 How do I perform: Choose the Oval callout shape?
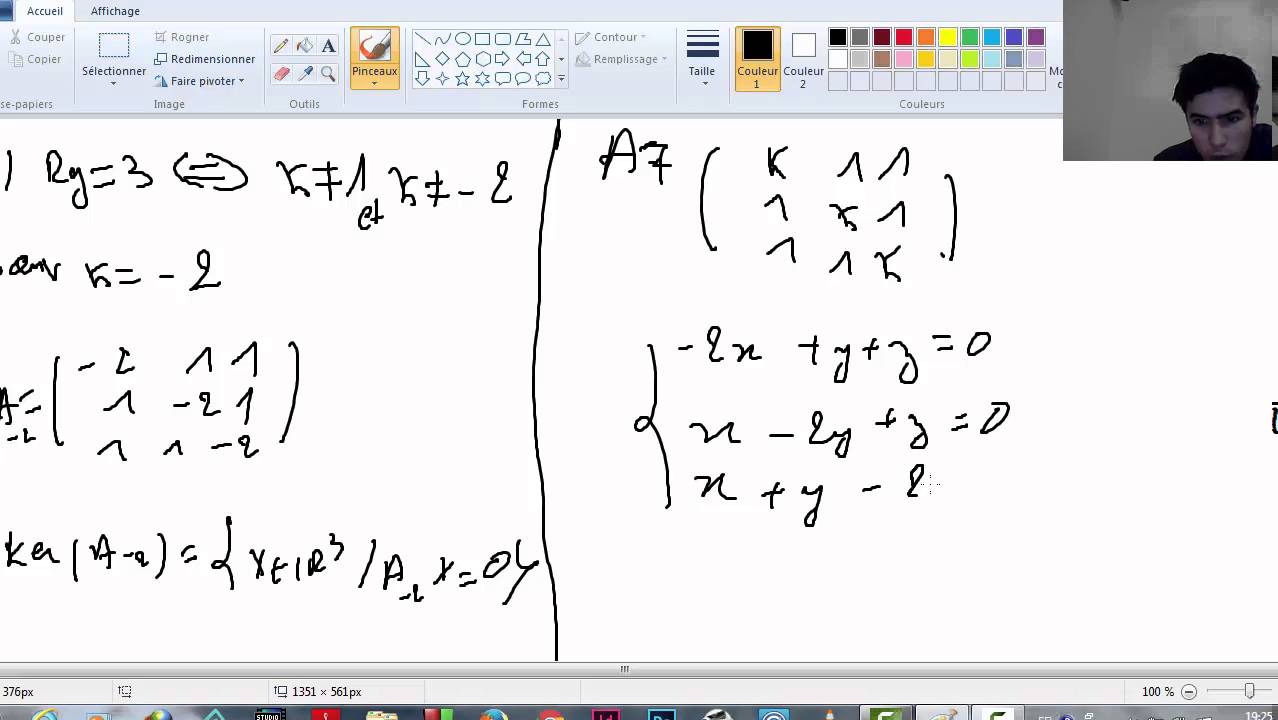(x=522, y=78)
